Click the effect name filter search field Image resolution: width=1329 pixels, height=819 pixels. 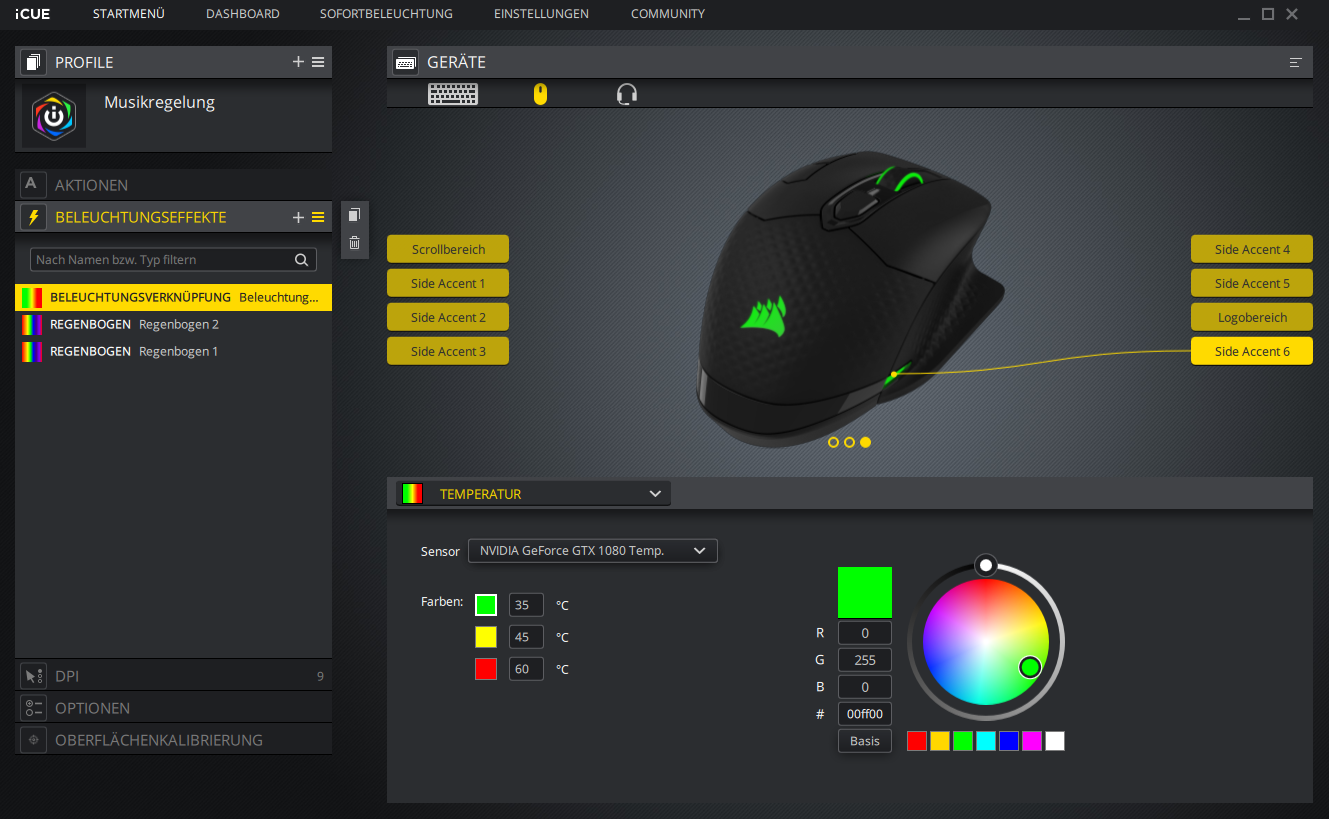pos(173,260)
